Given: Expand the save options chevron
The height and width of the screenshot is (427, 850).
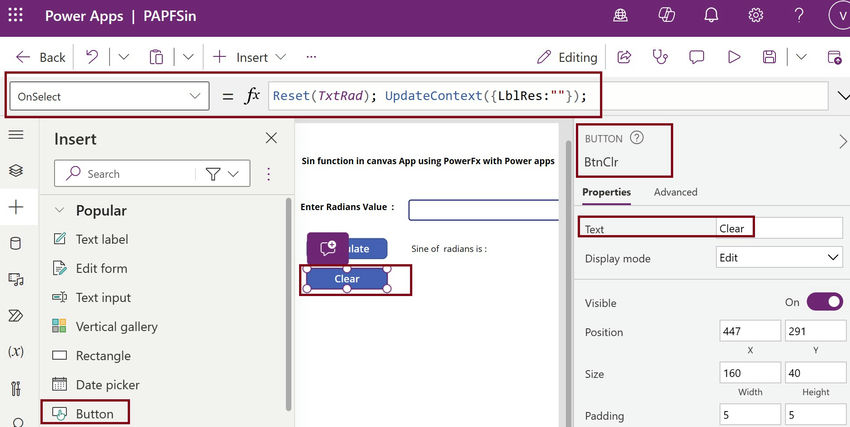Looking at the screenshot, I should coord(801,56).
